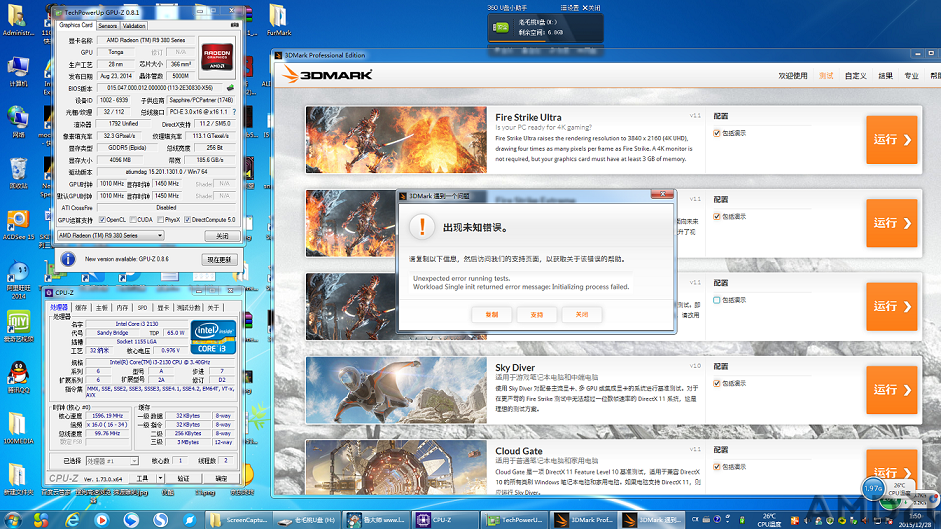Open the 关于 (About) tab in CPU-Z
The image size is (941, 529).
click(213, 307)
